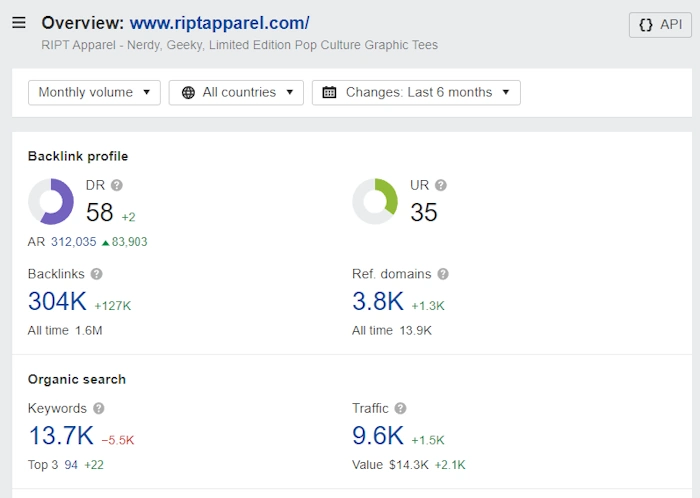
Task: Click the +1.3K ref. domains change
Action: [428, 306]
